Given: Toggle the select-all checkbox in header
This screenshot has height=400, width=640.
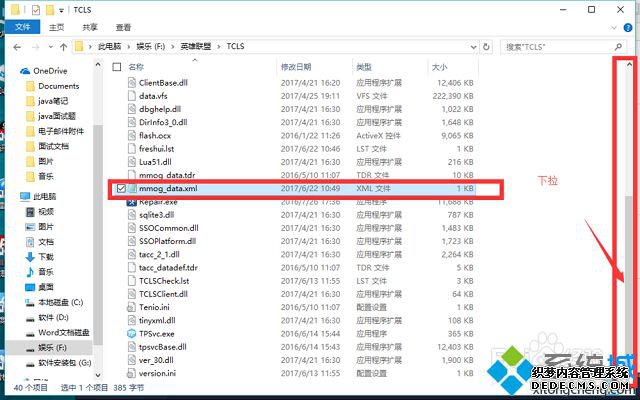Looking at the screenshot, I should [x=117, y=67].
